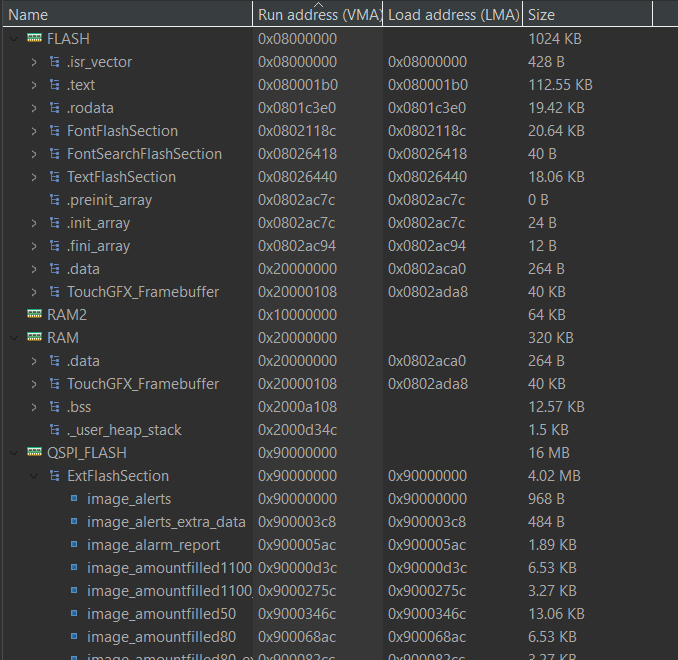Click the TextFlashSection section icon
This screenshot has height=660, width=678.
tap(54, 176)
